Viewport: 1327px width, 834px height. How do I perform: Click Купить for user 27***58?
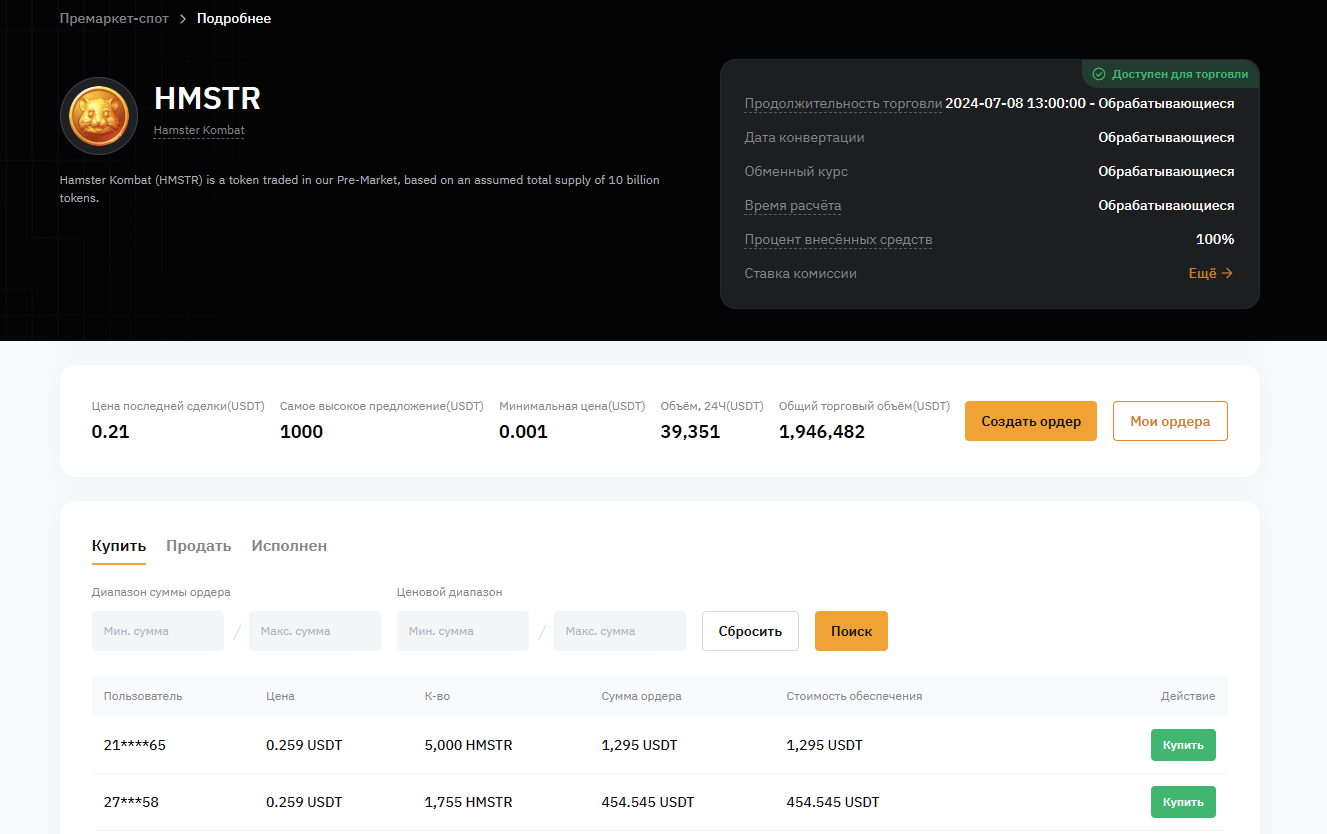(1183, 802)
